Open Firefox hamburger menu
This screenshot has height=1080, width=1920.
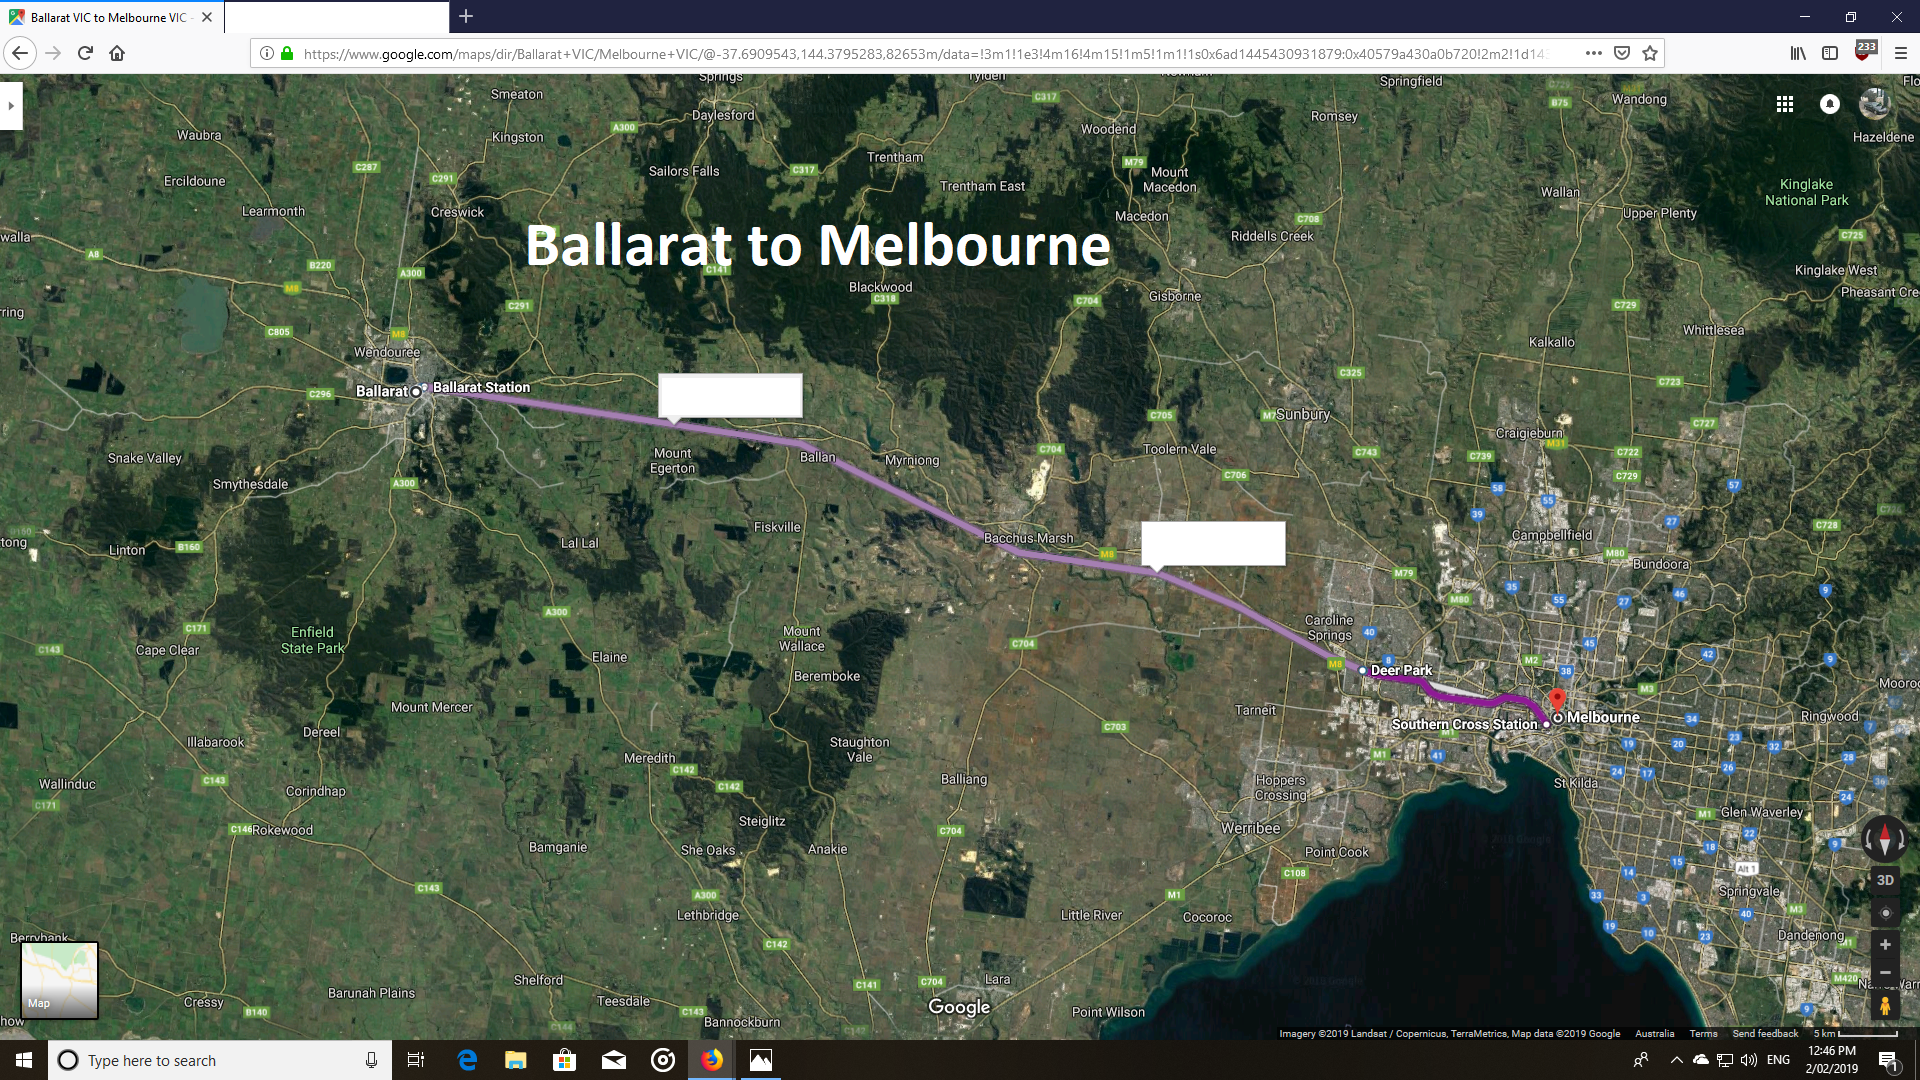coord(1900,54)
